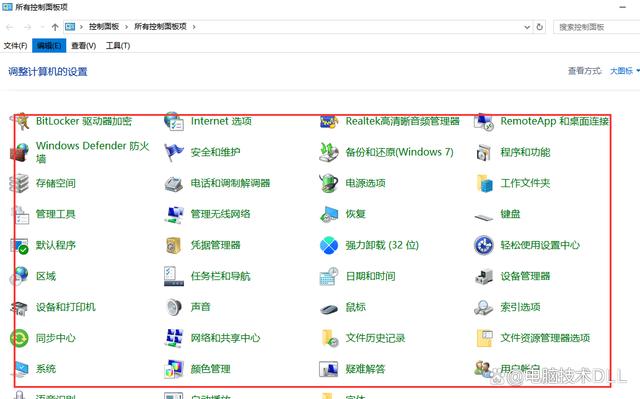Open the 索引选项 text link
The height and width of the screenshot is (399, 640).
pos(520,307)
